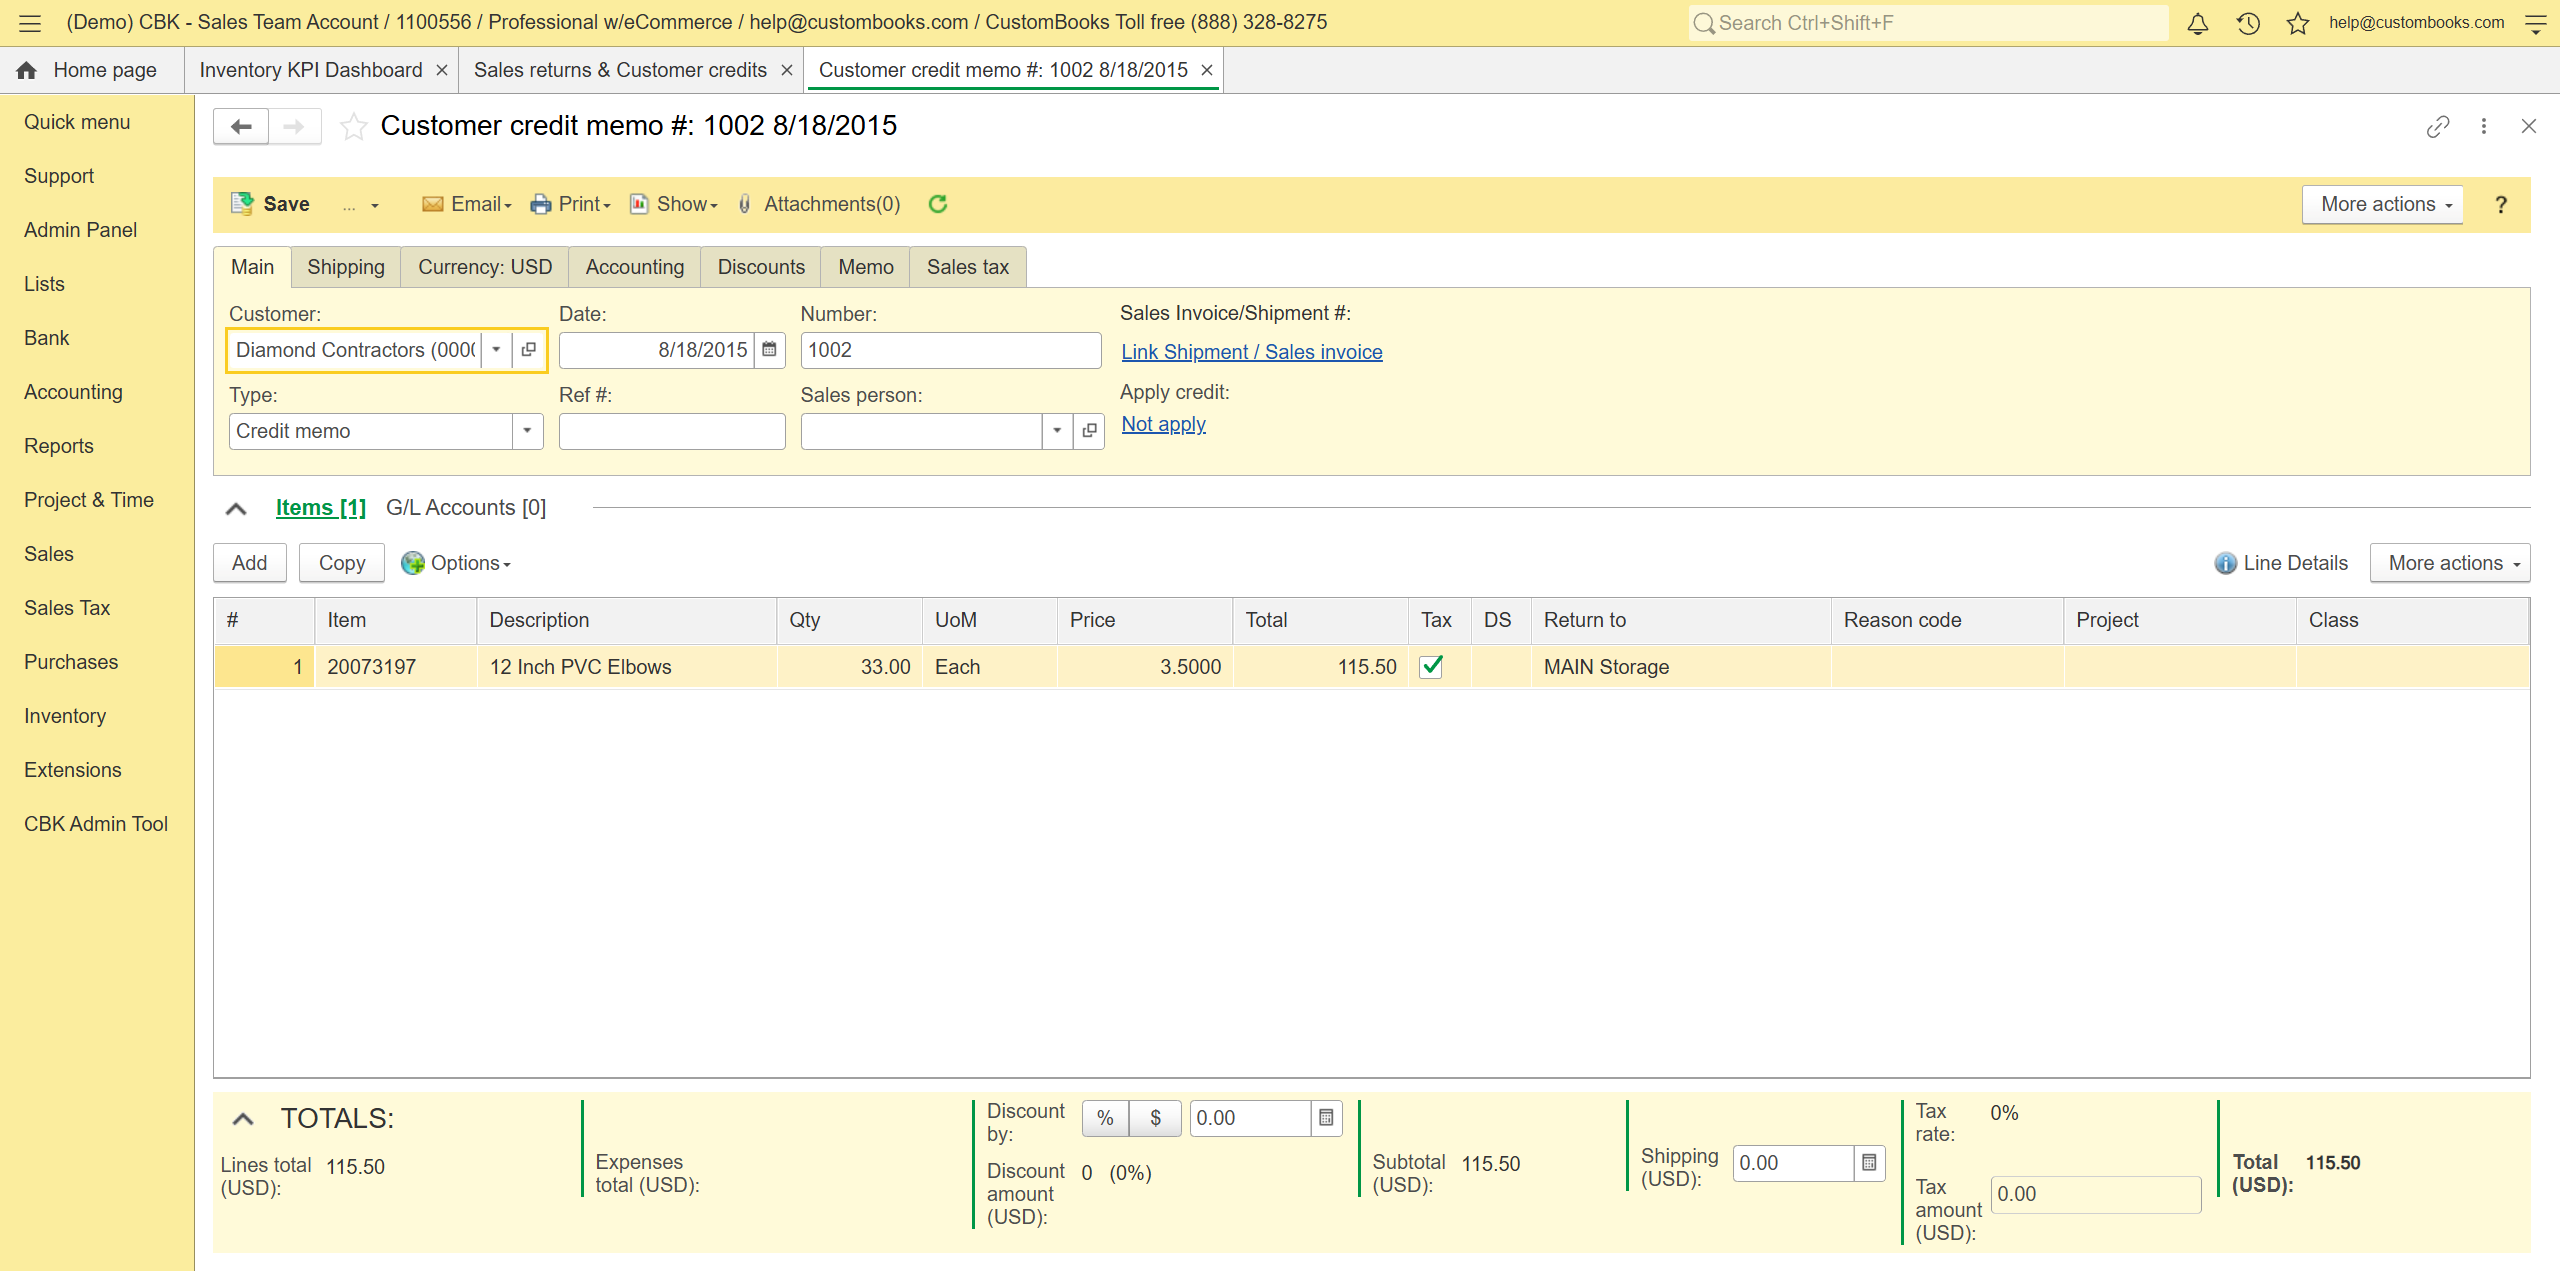This screenshot has height=1271, width=2560.
Task: Open Customer record with open-form icon
Action: [x=529, y=350]
